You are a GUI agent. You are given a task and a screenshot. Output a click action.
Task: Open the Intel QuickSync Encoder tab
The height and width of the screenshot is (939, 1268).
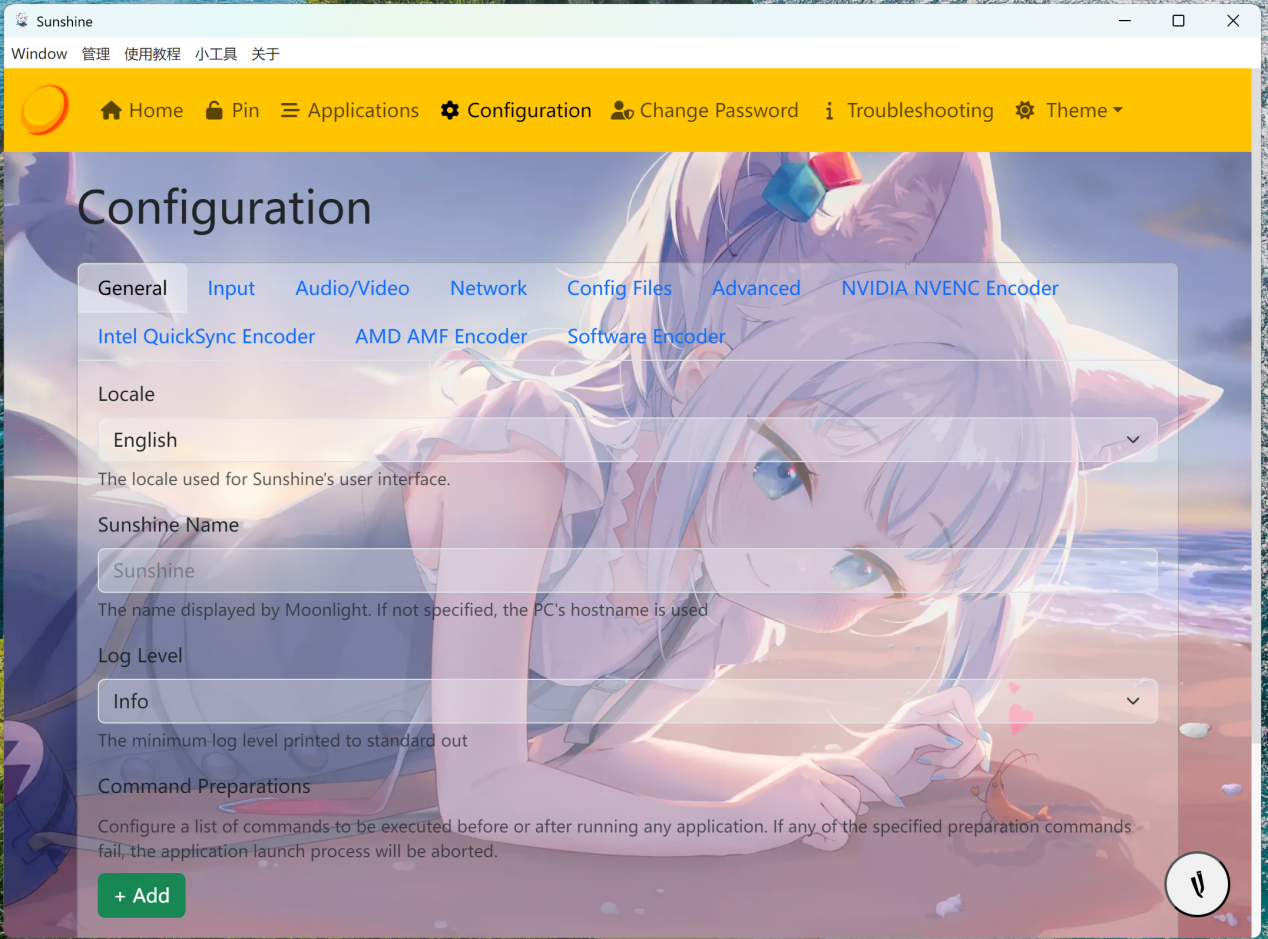[x=206, y=337]
